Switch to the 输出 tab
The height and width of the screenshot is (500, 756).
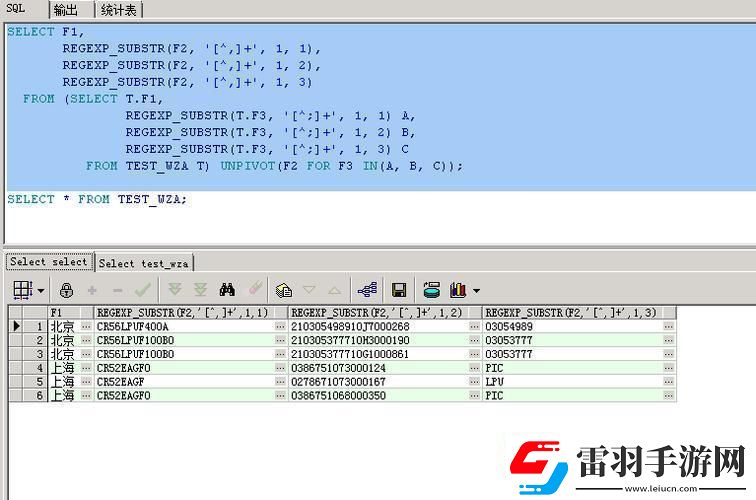[65, 10]
